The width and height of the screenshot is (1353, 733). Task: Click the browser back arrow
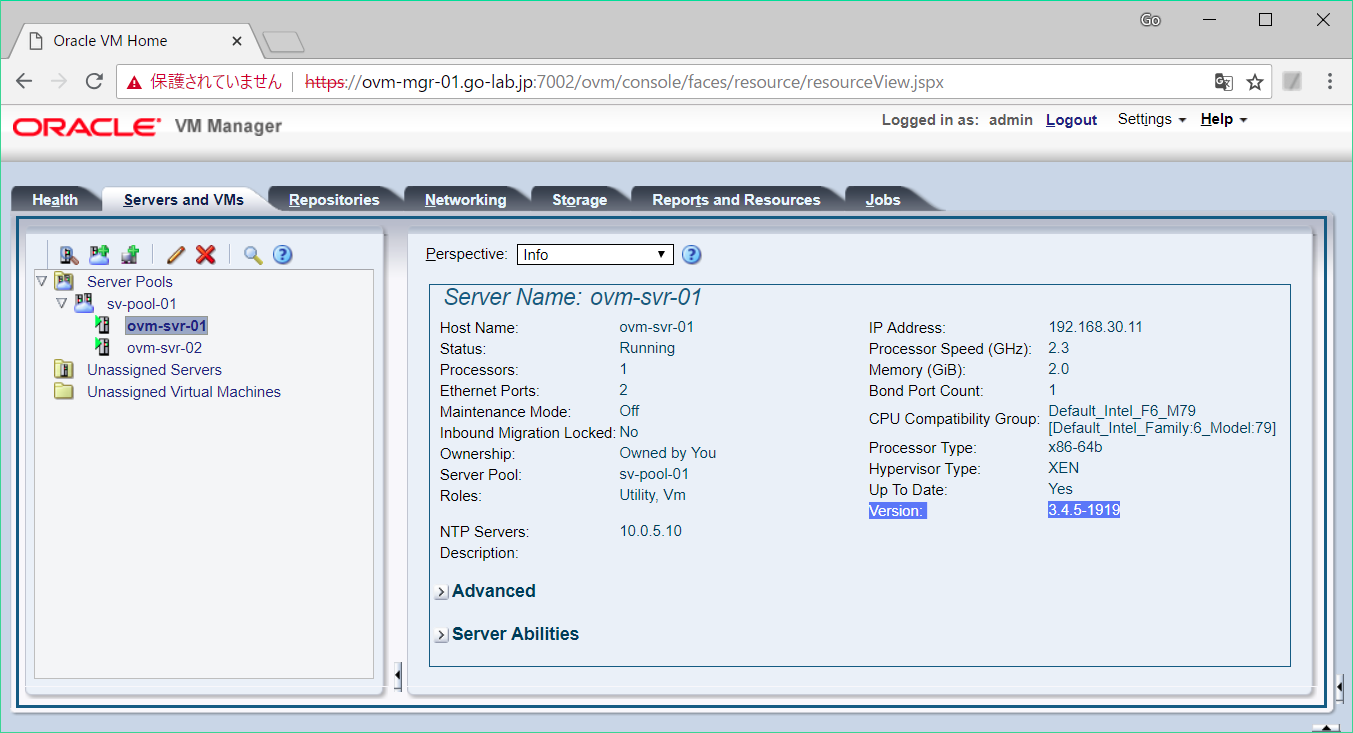(x=25, y=82)
